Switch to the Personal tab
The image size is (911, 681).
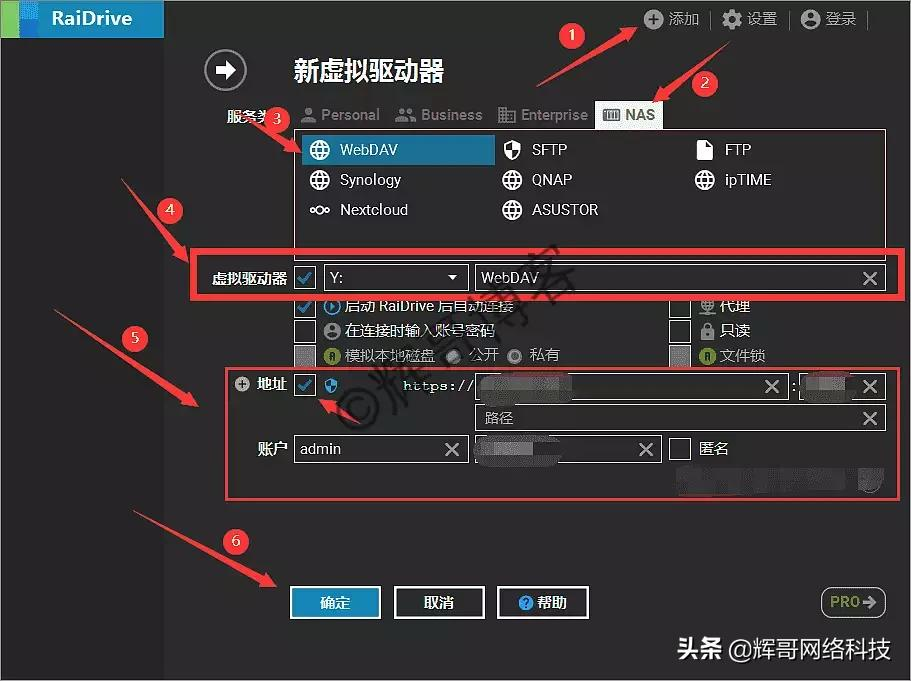[x=340, y=115]
